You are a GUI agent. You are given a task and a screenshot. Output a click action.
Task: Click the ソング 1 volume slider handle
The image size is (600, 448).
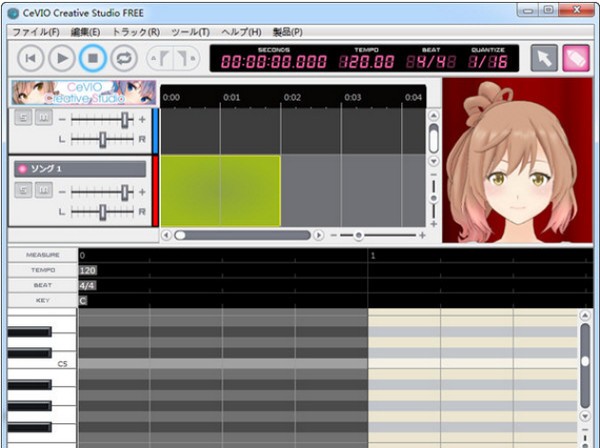pos(125,192)
